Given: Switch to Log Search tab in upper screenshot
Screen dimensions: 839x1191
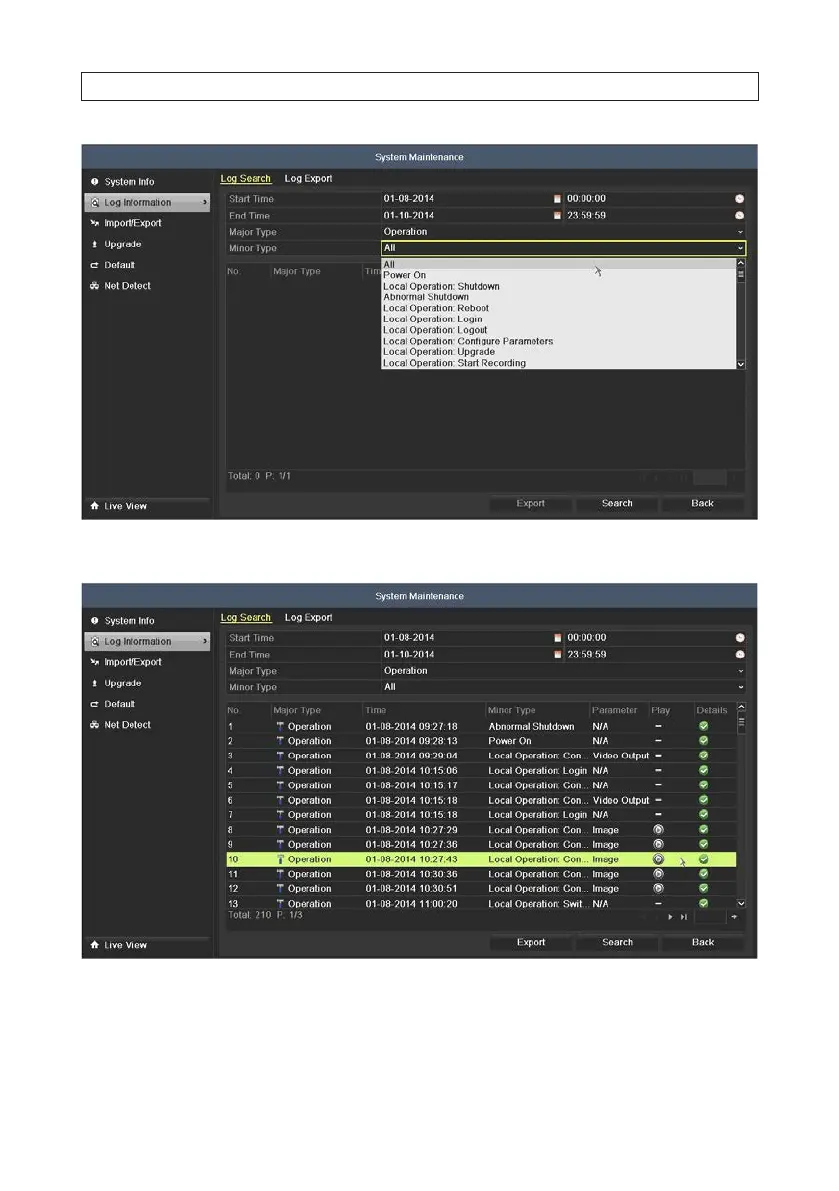Looking at the screenshot, I should tap(245, 178).
